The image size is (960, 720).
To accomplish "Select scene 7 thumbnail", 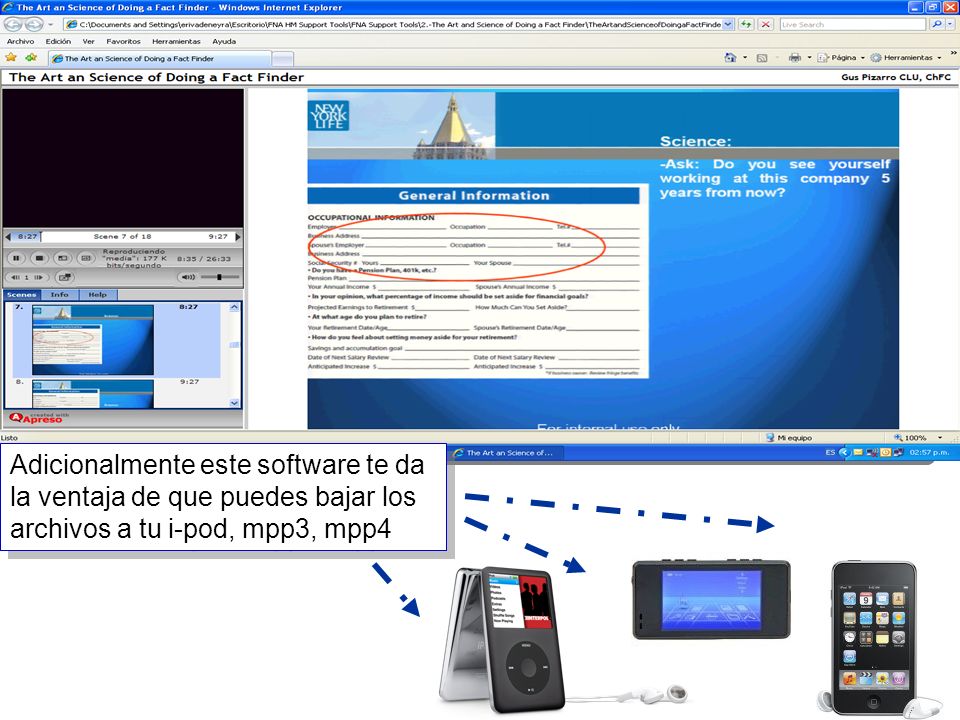I will pyautogui.click(x=93, y=340).
